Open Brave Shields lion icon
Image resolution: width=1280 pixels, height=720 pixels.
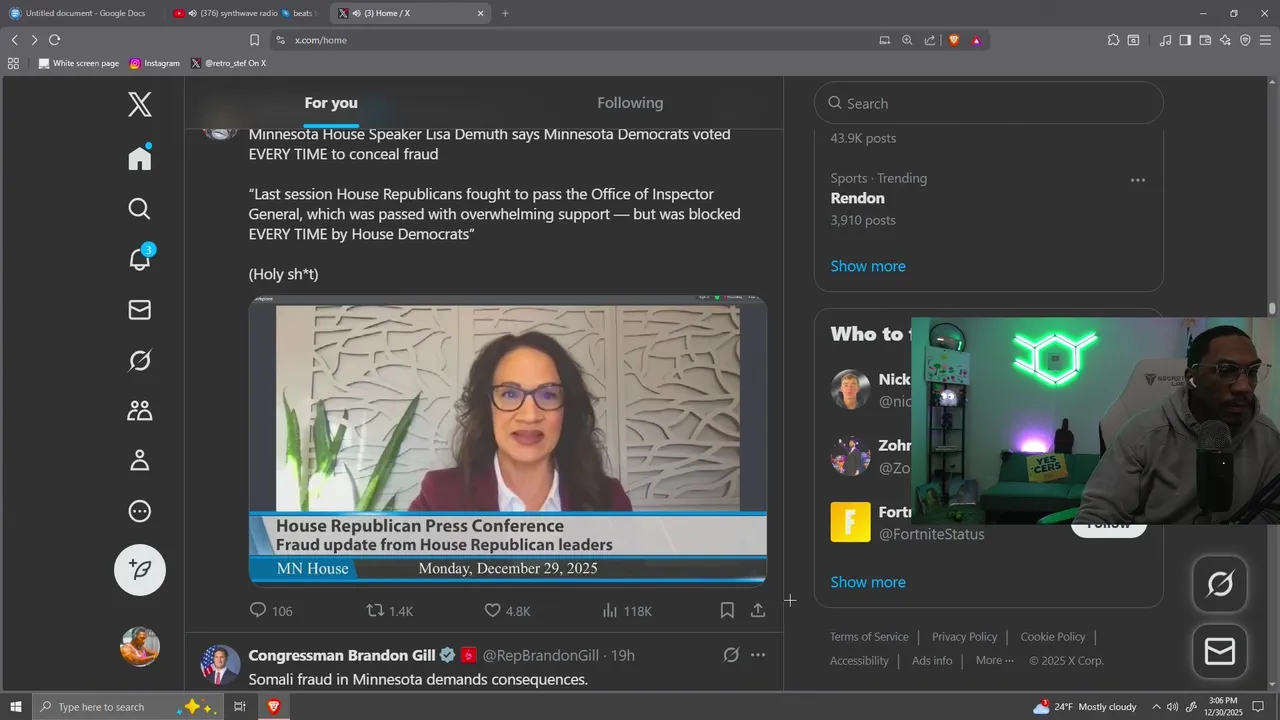coord(953,40)
